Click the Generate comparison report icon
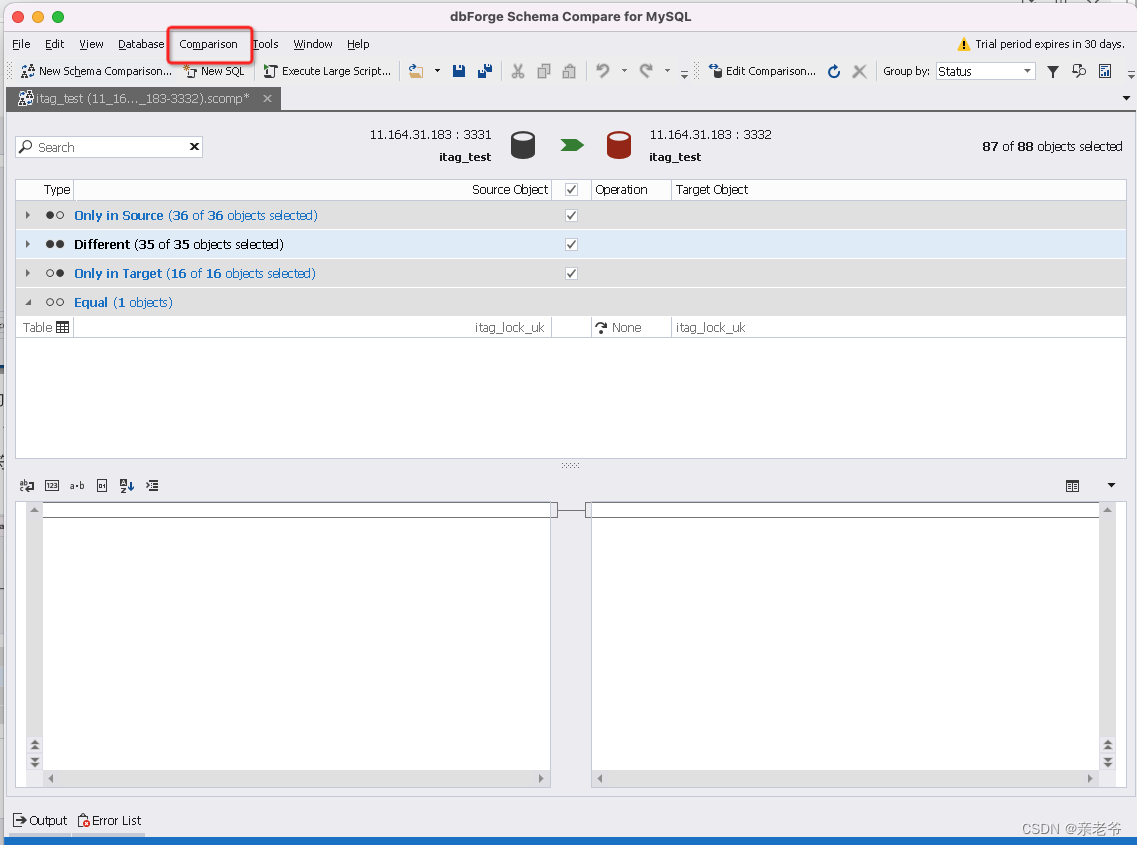This screenshot has height=845, width=1137. (x=1105, y=71)
